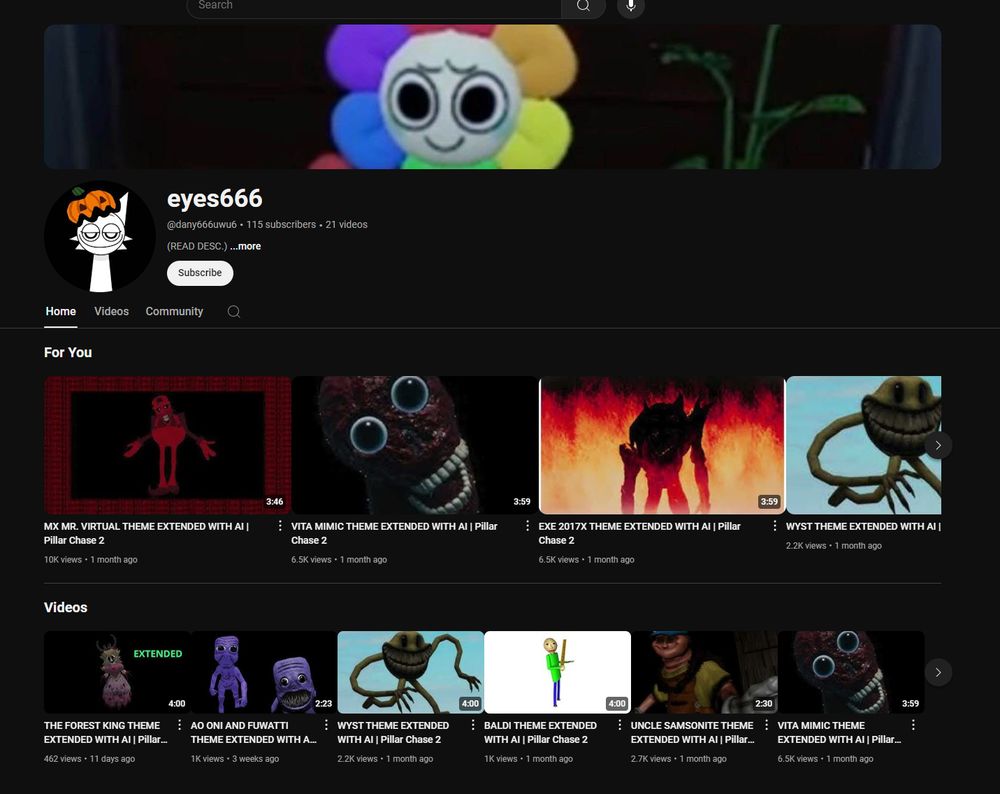Click the search magnifier button in top bar
This screenshot has height=794, width=1000.
[583, 6]
